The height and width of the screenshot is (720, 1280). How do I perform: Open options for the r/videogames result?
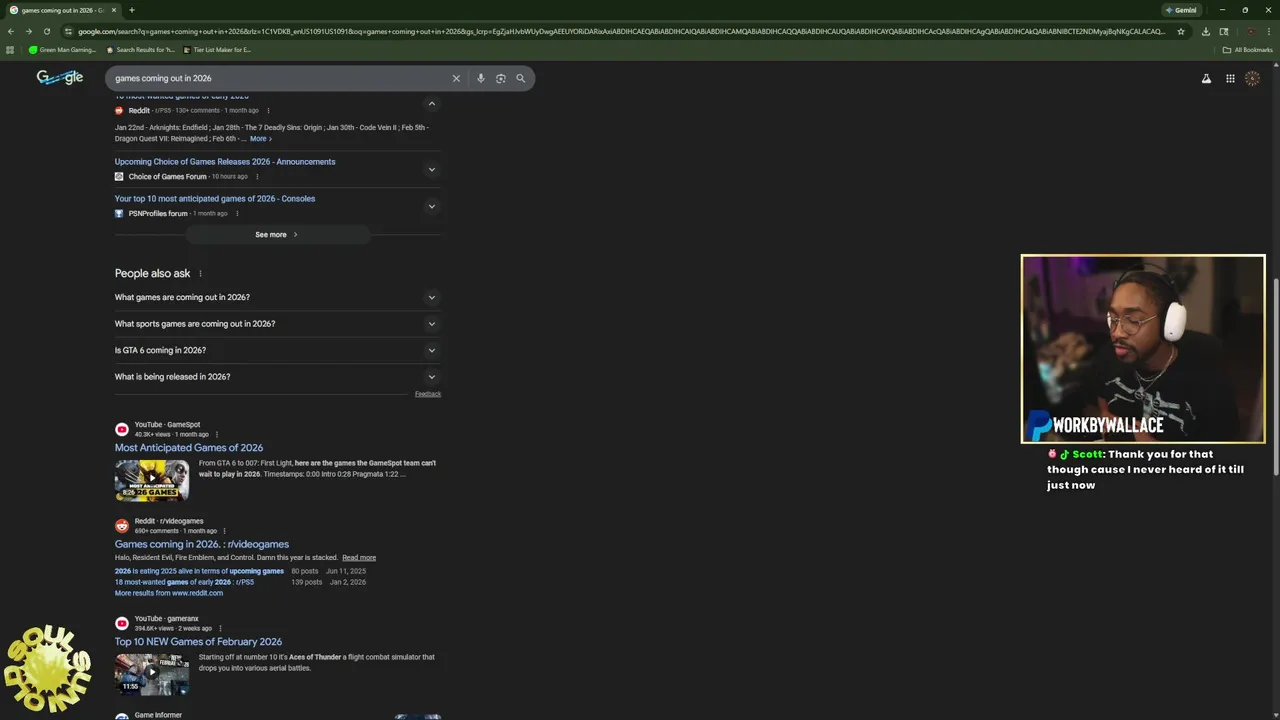pos(224,531)
